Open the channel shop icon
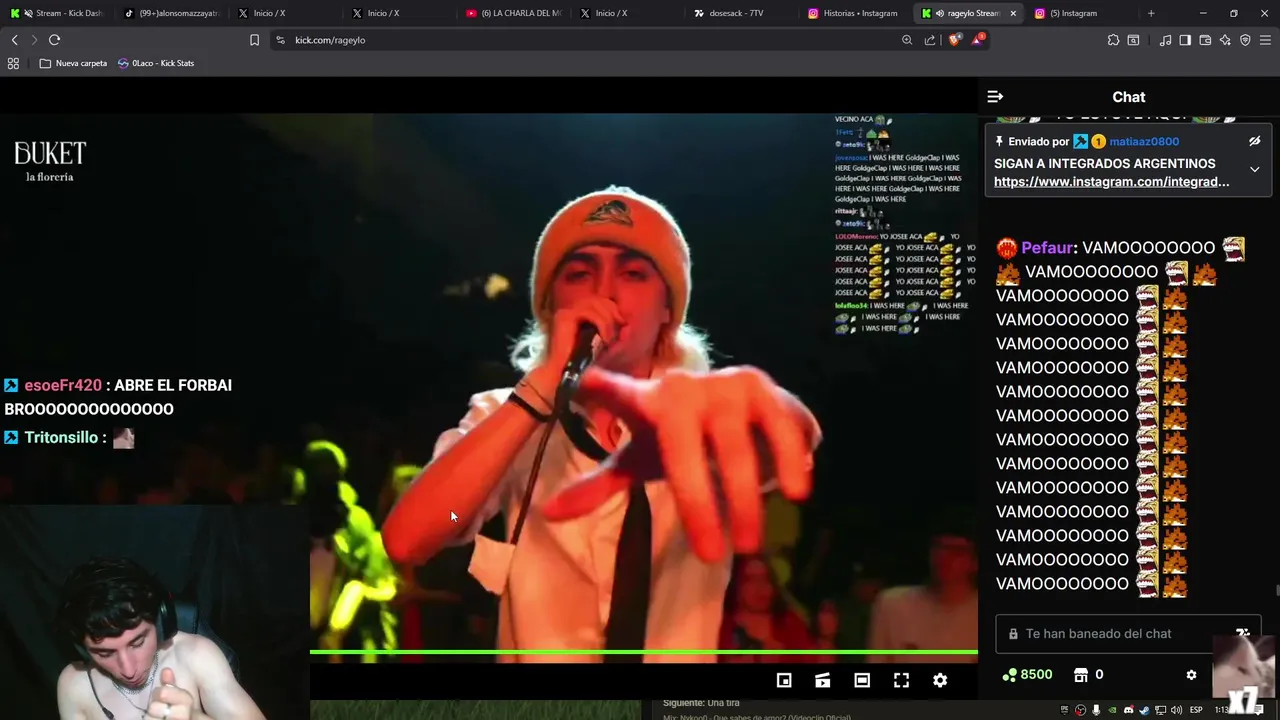Screen dimensions: 1280x720 tap(1080, 675)
